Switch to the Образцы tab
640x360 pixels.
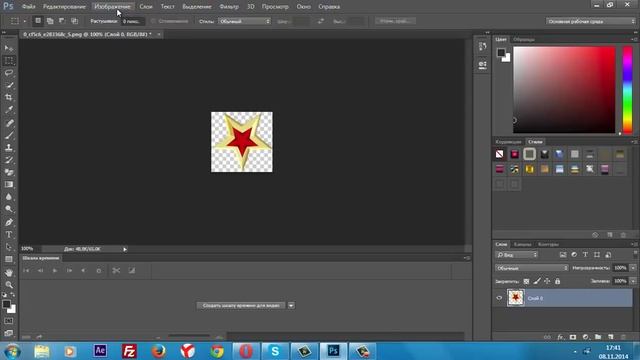pyautogui.click(x=524, y=39)
